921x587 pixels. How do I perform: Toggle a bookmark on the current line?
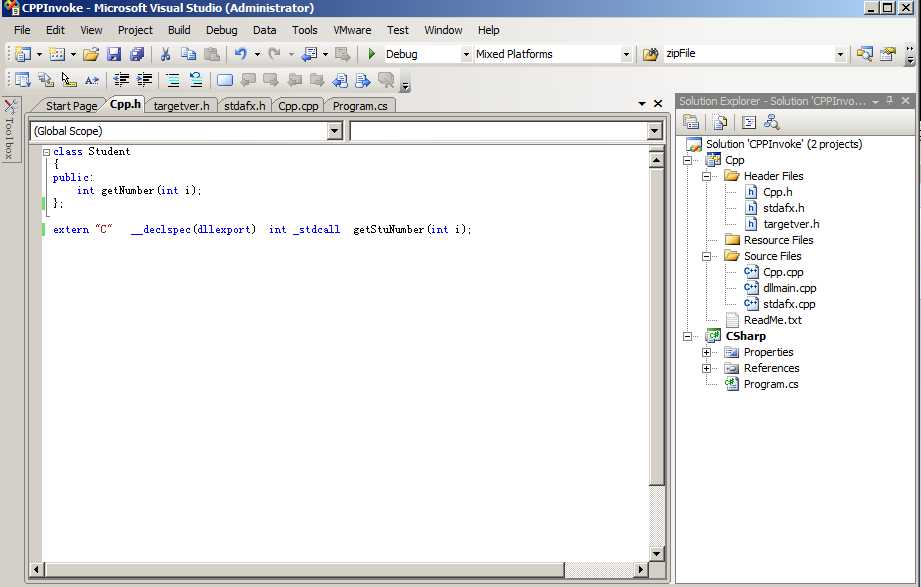tap(224, 80)
